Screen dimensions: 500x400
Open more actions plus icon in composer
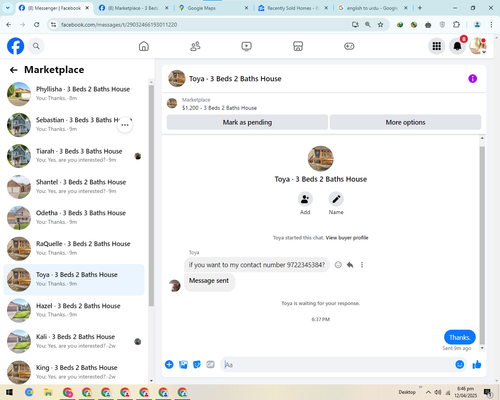[x=169, y=364]
